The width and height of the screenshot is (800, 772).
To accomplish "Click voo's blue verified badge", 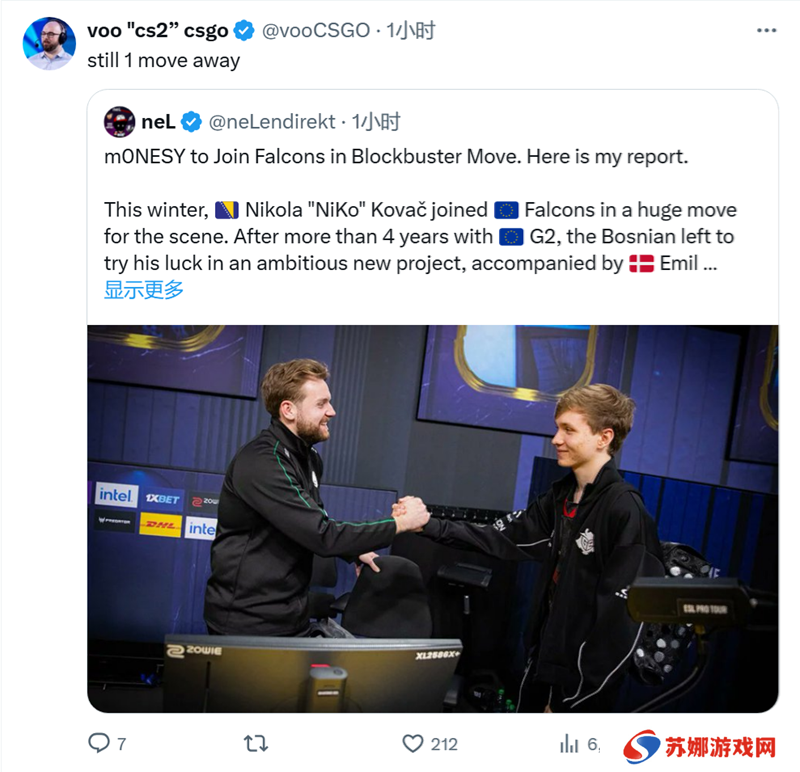I will click(244, 31).
